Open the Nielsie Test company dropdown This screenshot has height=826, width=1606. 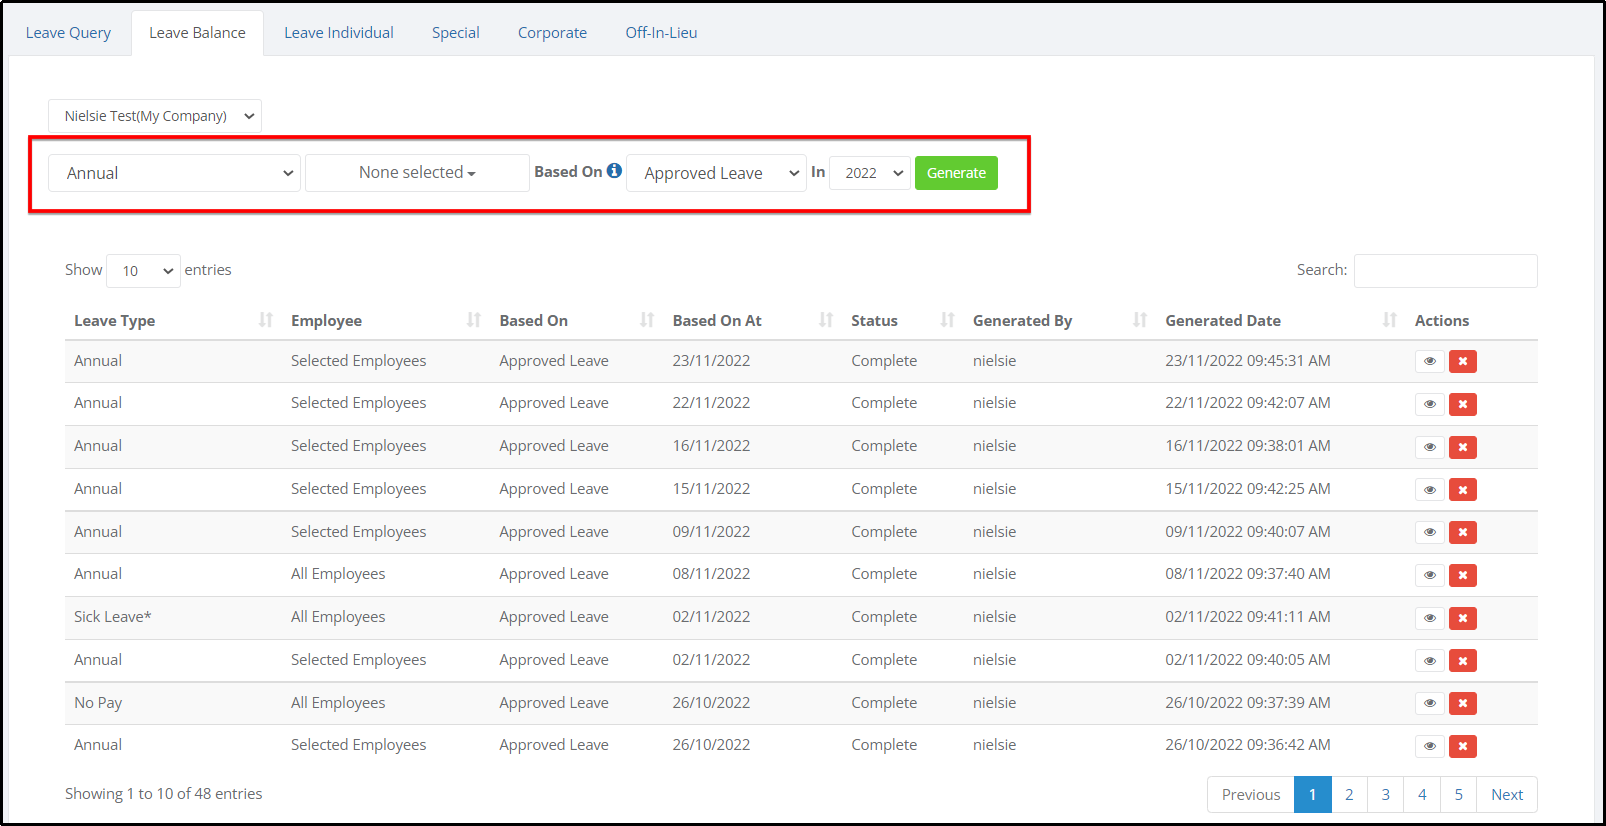click(x=155, y=116)
